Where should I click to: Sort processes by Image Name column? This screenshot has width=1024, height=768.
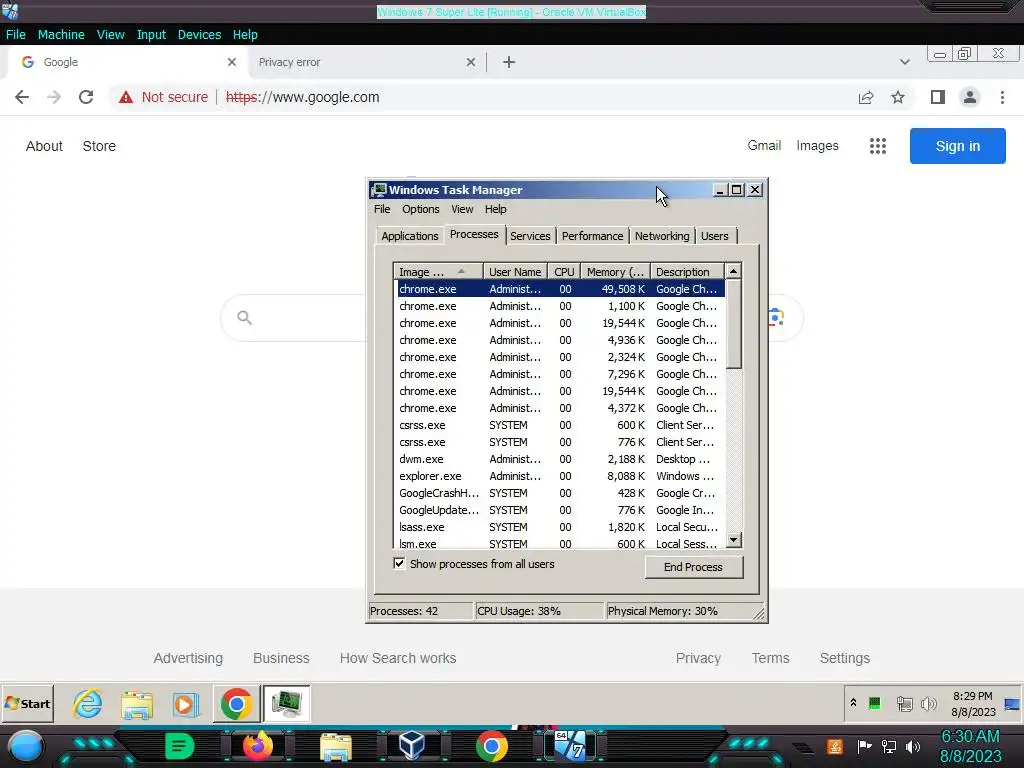point(438,272)
